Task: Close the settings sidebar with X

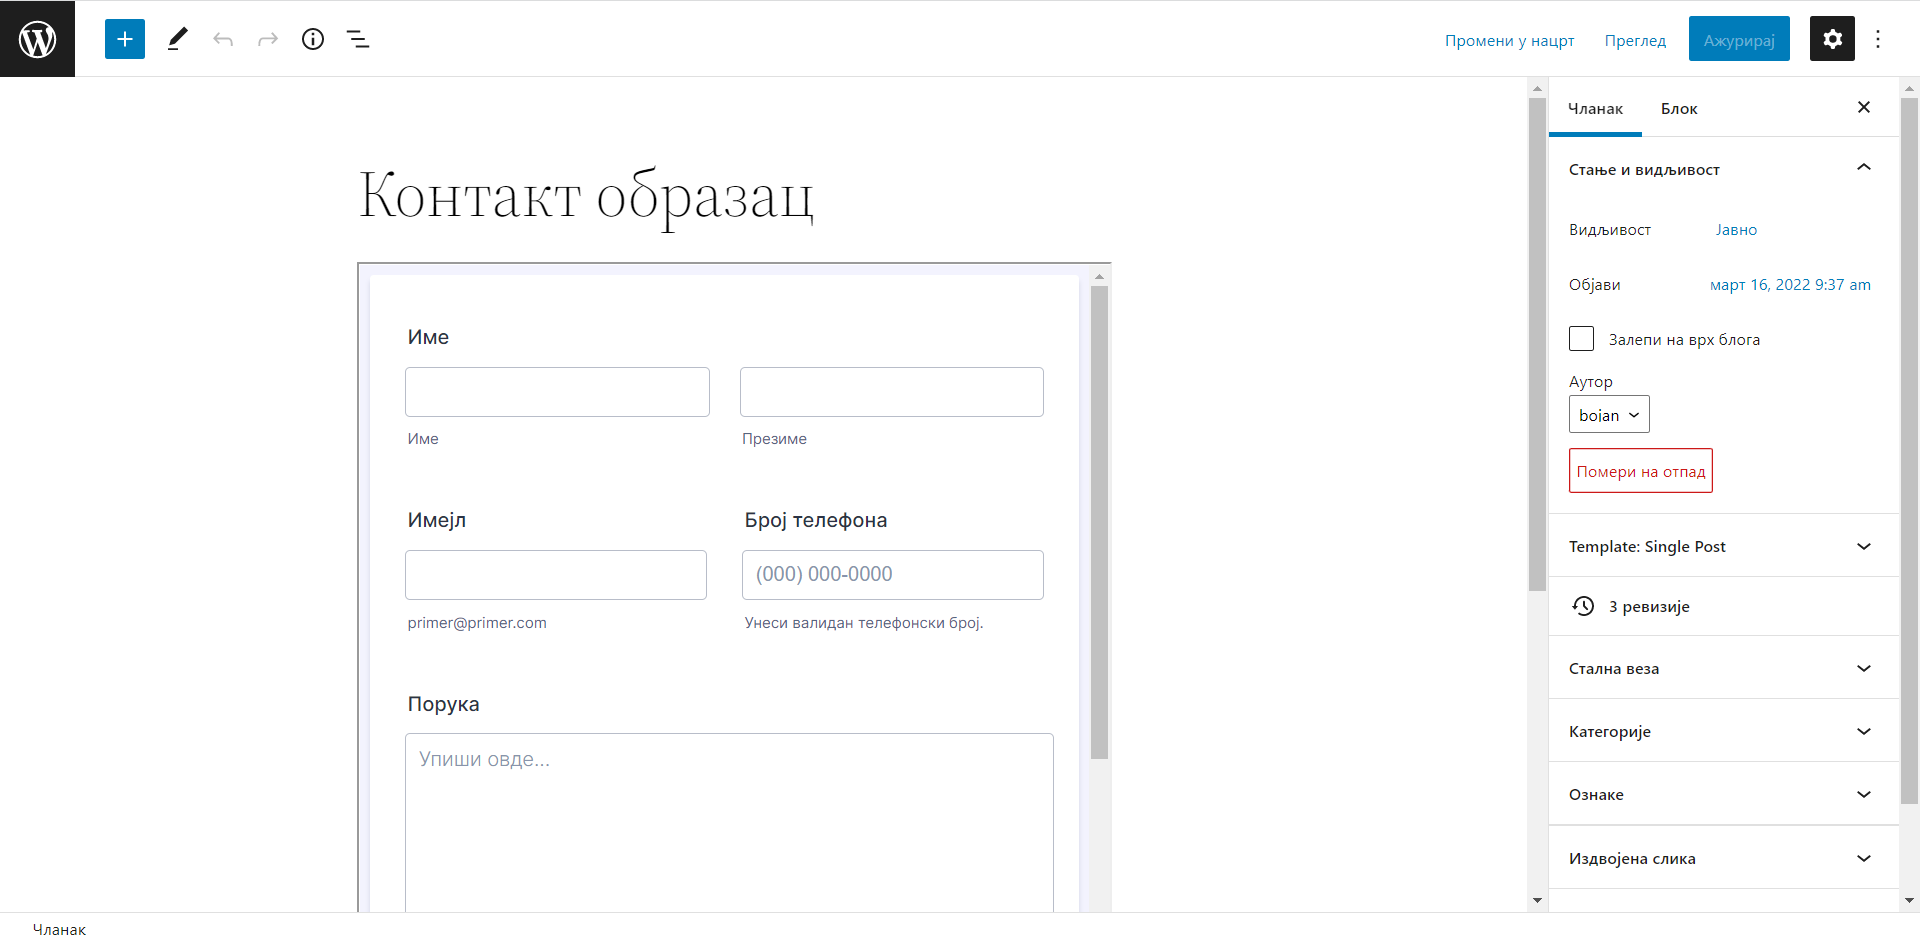Action: tap(1864, 107)
